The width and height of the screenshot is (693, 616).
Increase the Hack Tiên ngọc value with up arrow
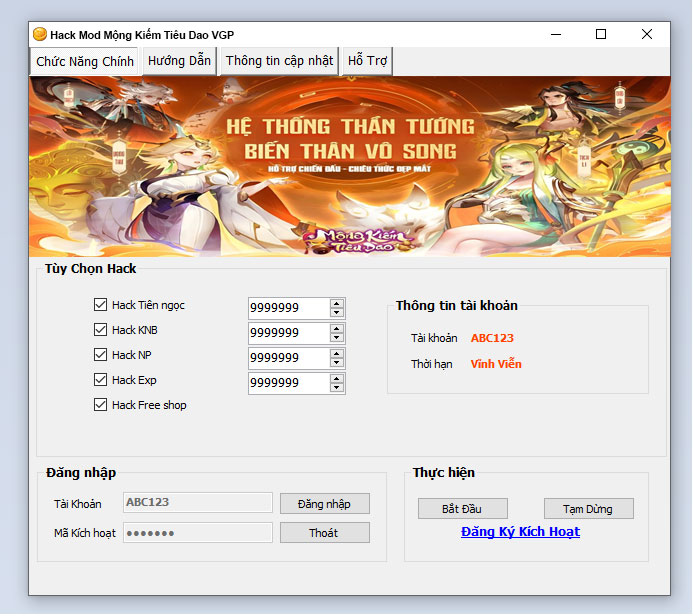point(337,304)
